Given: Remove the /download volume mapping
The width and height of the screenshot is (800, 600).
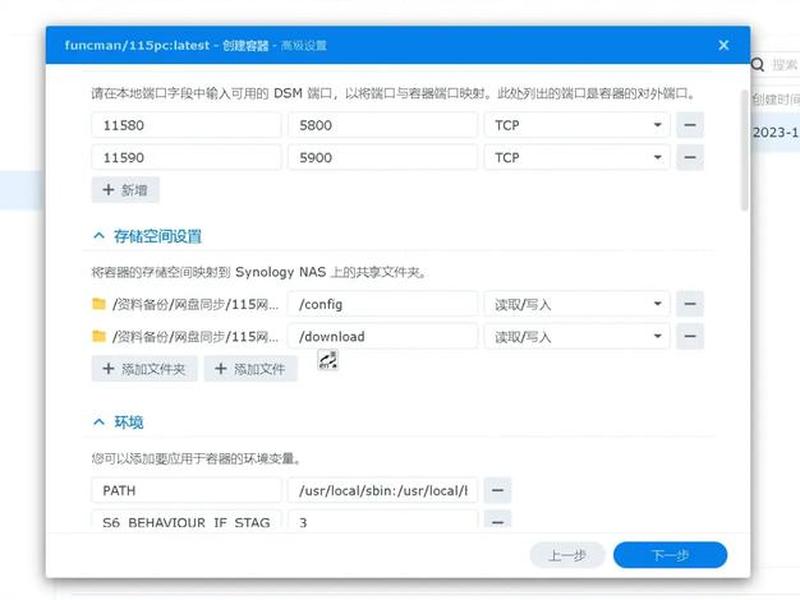Looking at the screenshot, I should coord(690,336).
